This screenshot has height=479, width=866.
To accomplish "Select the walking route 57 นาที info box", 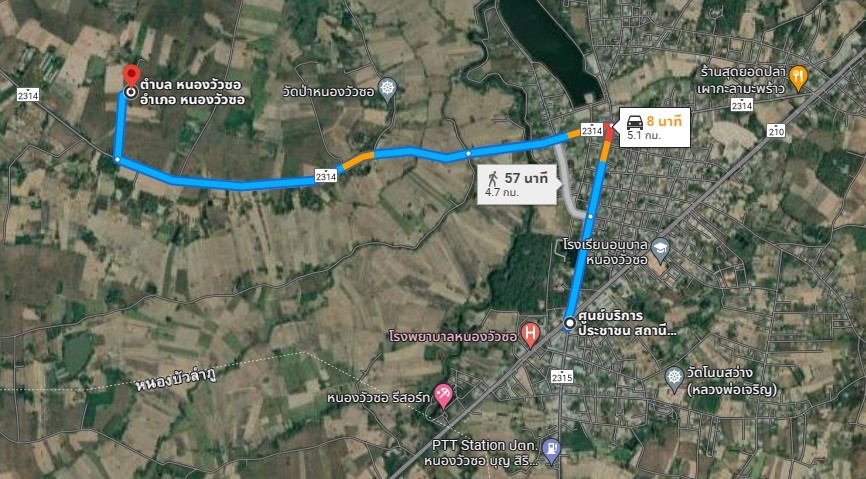I will tap(517, 185).
